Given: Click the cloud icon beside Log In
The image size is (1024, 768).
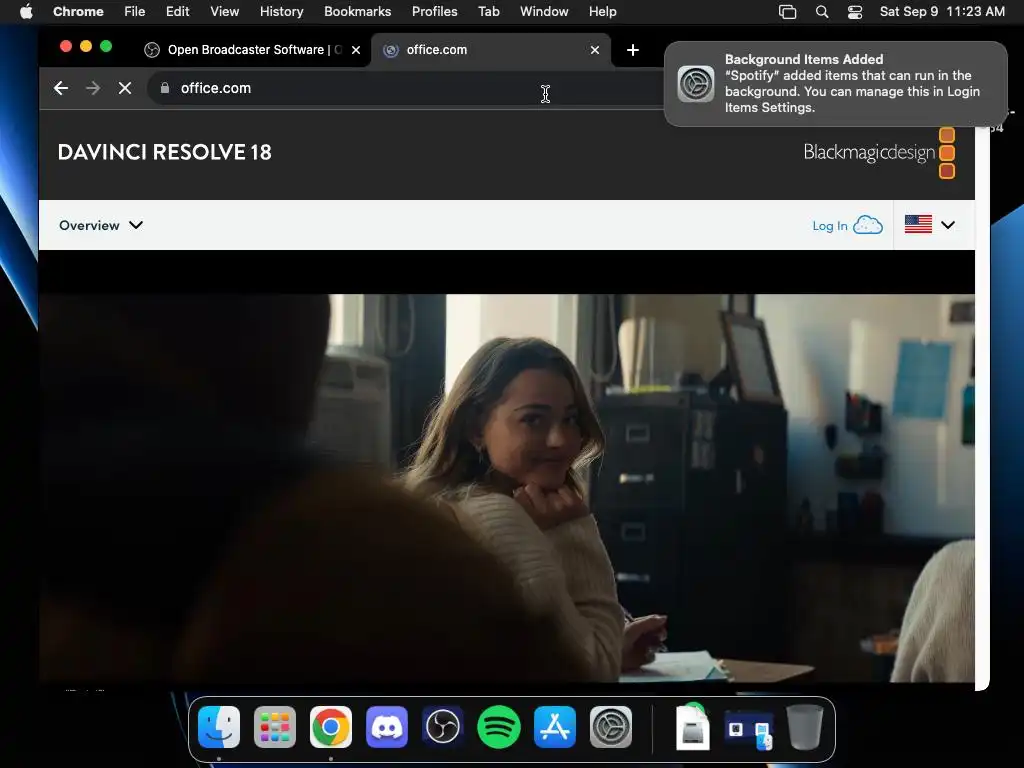Looking at the screenshot, I should 868,225.
